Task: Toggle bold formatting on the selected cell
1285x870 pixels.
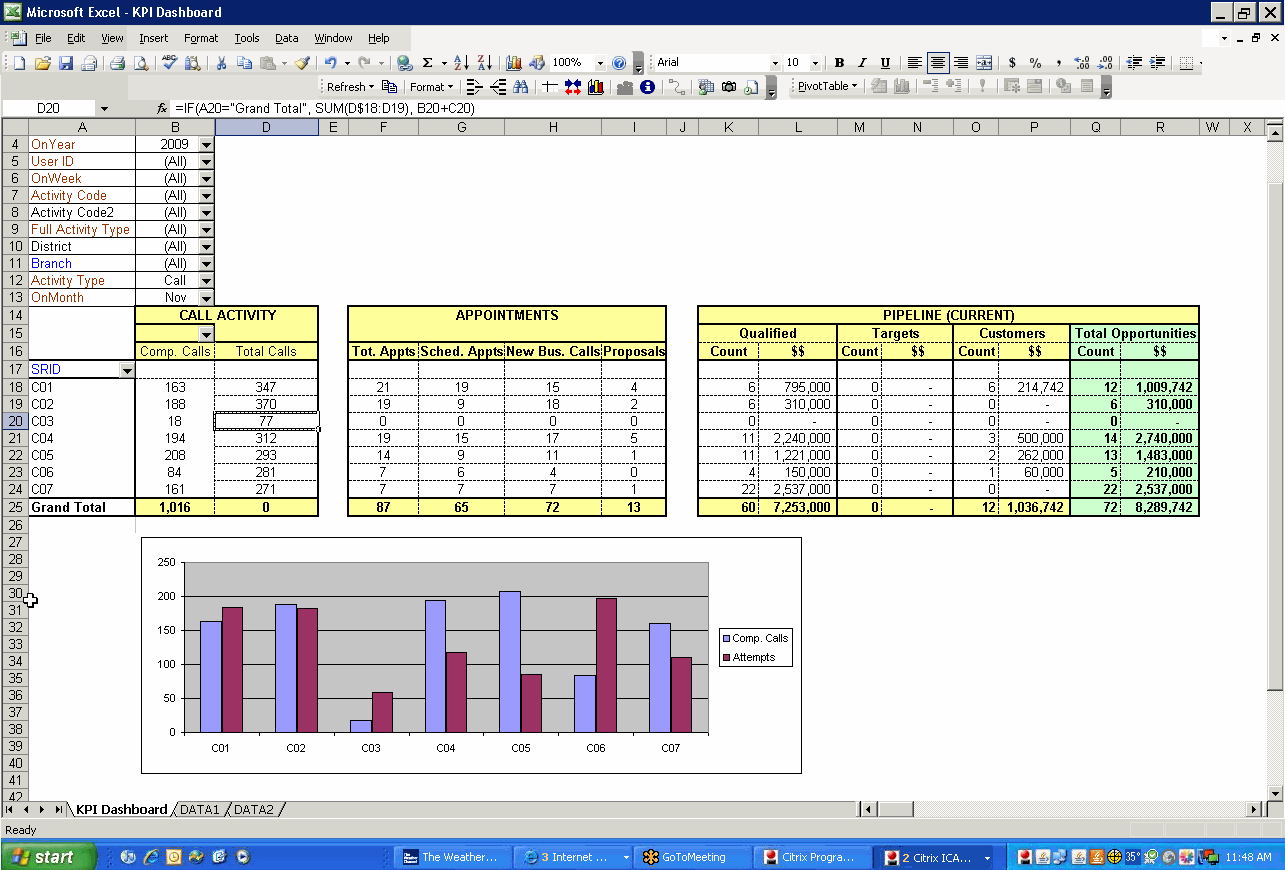Action: click(x=840, y=62)
